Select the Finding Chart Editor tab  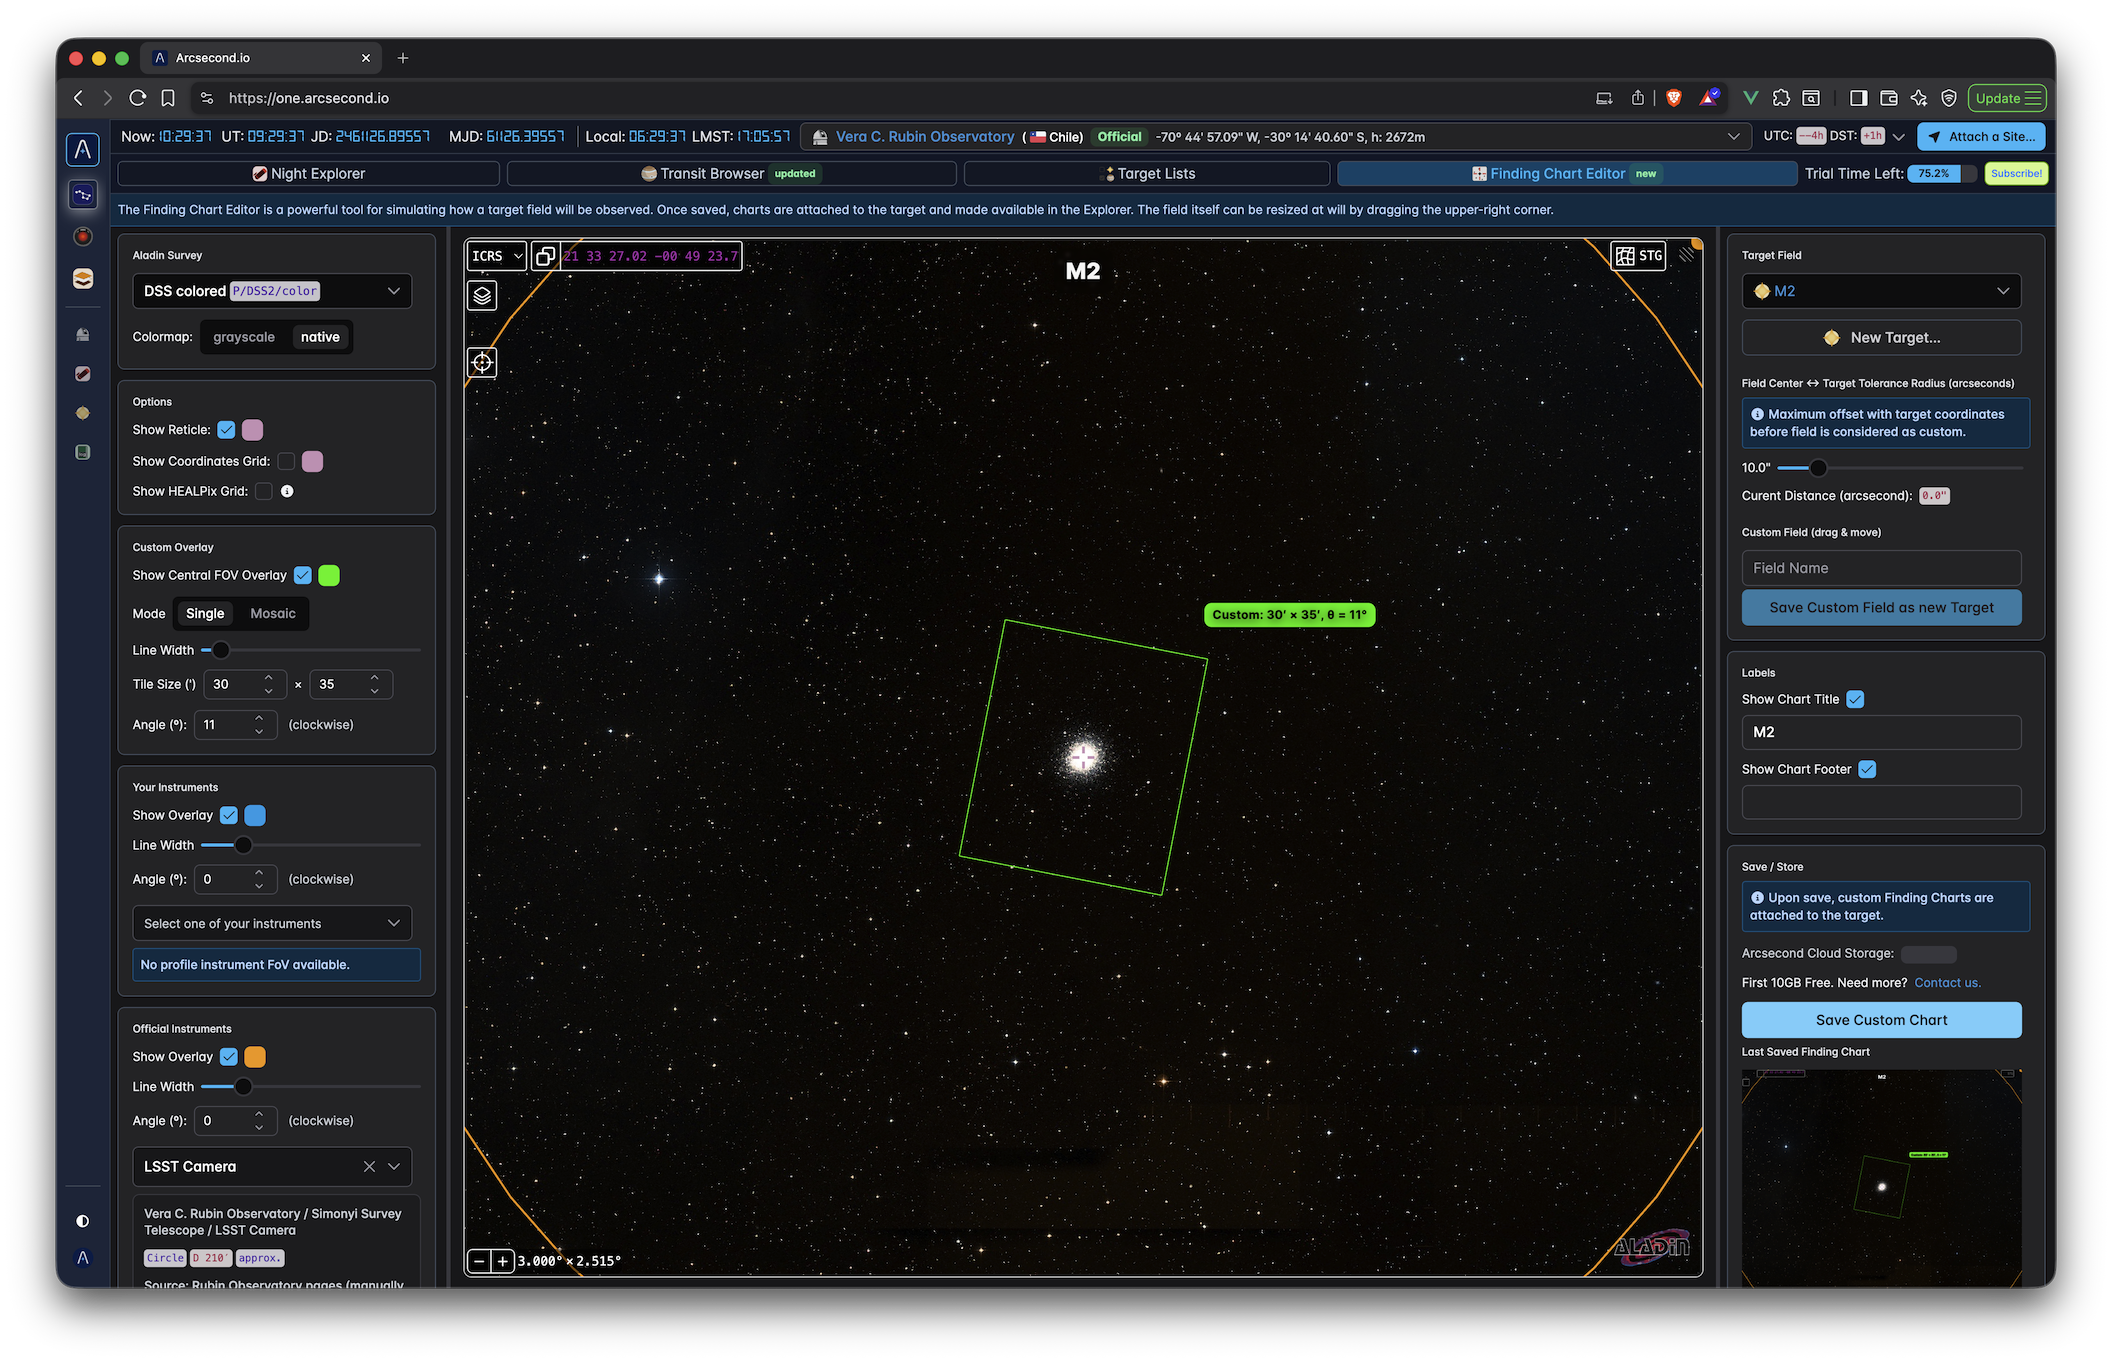(x=1566, y=174)
